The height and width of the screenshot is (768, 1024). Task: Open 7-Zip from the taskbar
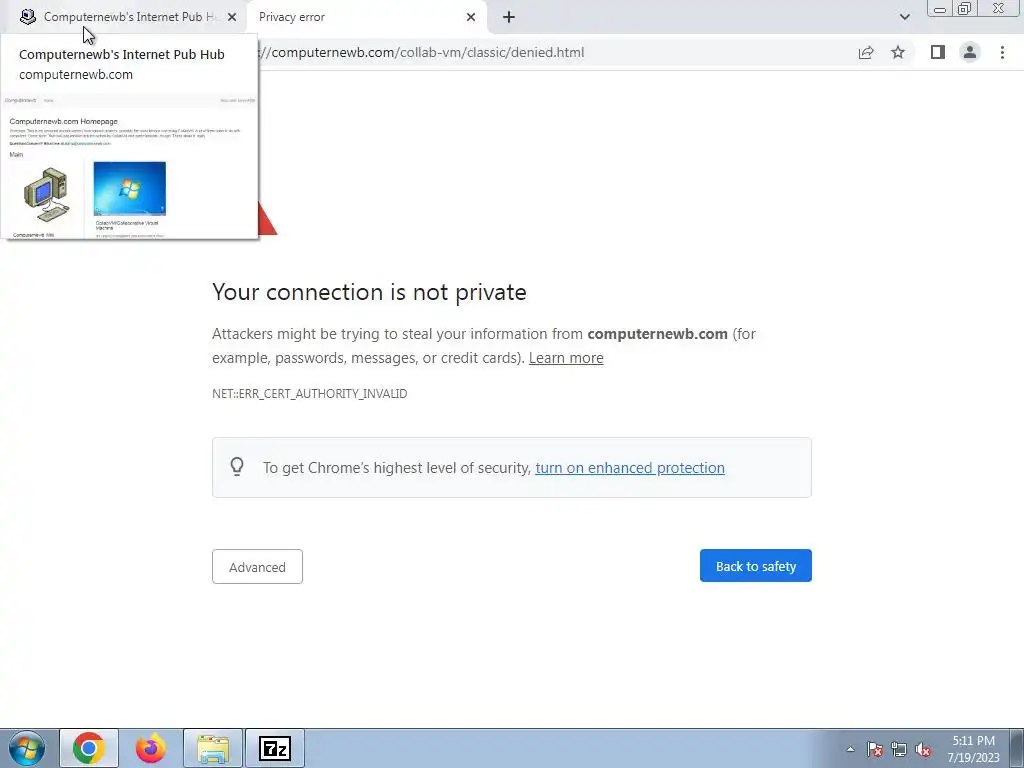coord(274,748)
